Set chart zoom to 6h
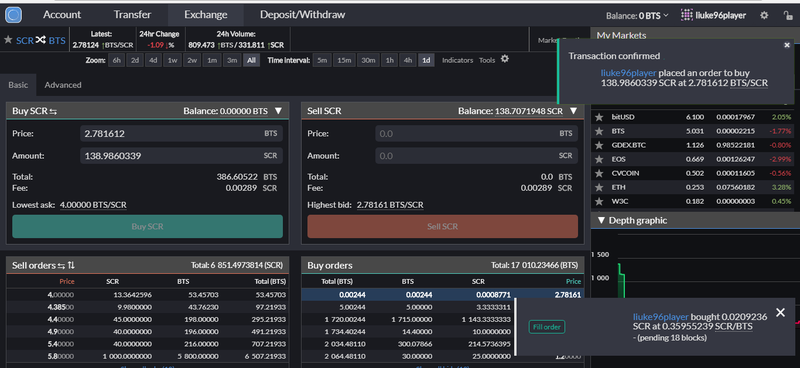Image resolution: width=800 pixels, height=368 pixels. tap(117, 60)
